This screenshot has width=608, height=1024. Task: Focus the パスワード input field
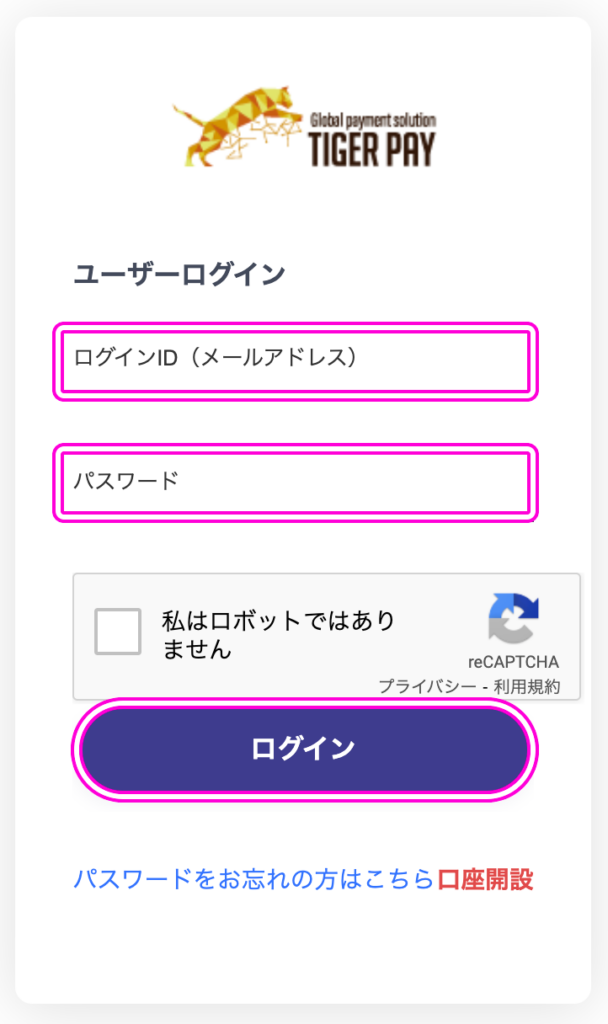[x=295, y=483]
